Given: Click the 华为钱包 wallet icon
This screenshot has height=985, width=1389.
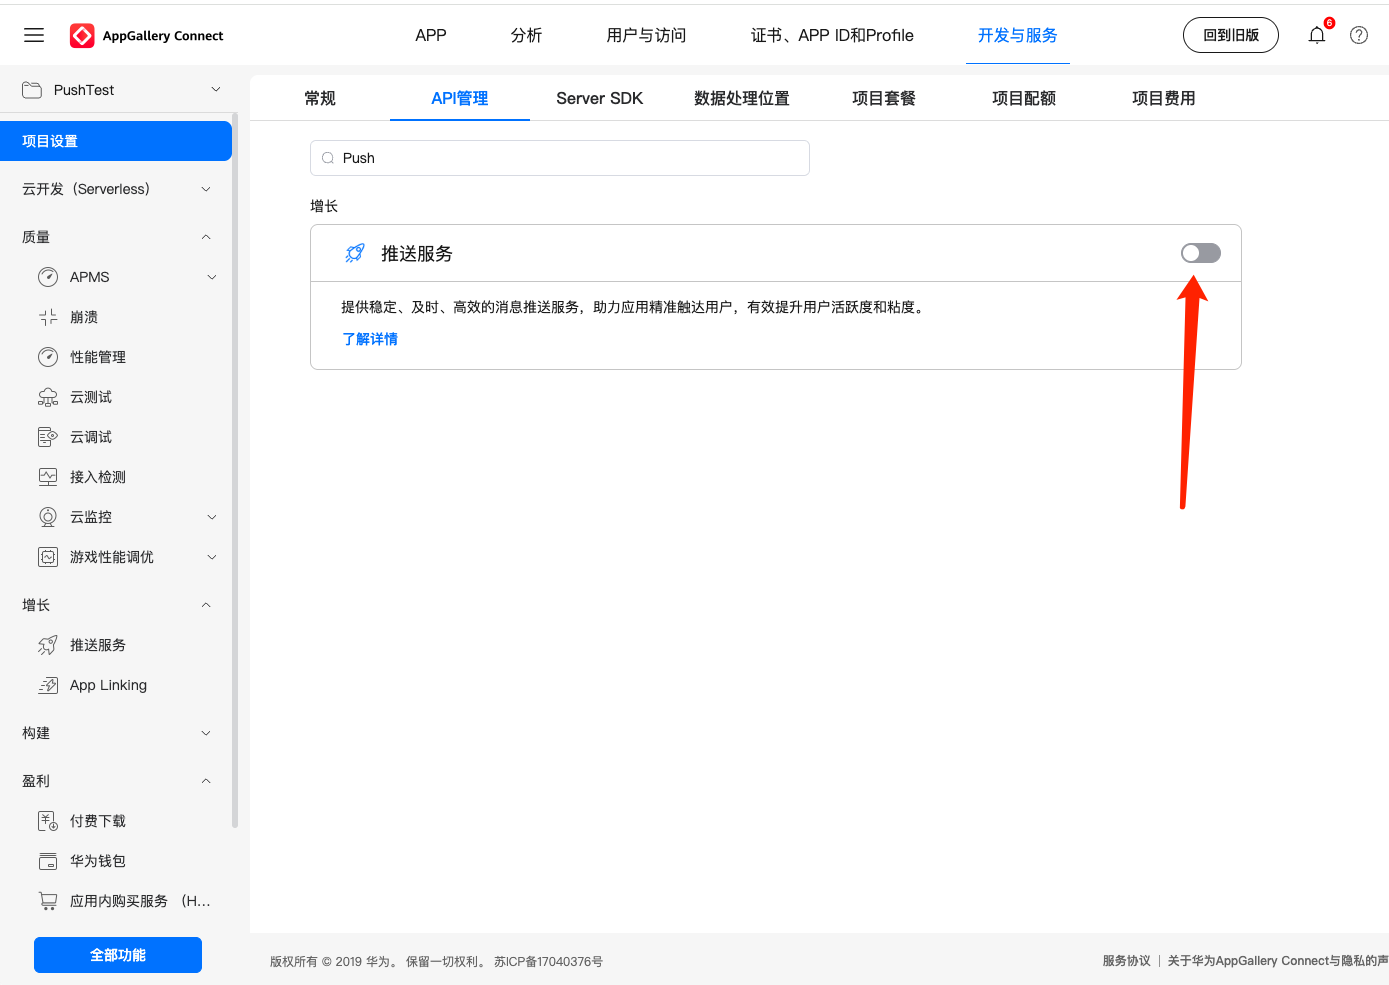Looking at the screenshot, I should click(x=48, y=861).
